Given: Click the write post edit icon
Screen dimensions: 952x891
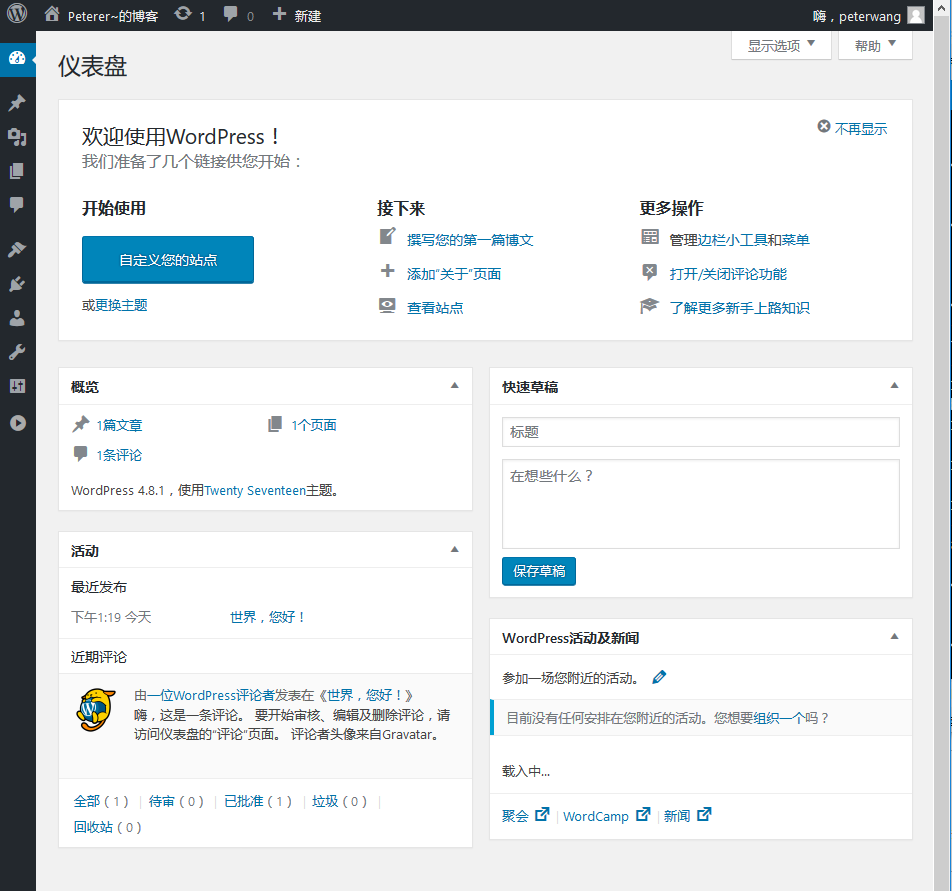Looking at the screenshot, I should point(387,236).
